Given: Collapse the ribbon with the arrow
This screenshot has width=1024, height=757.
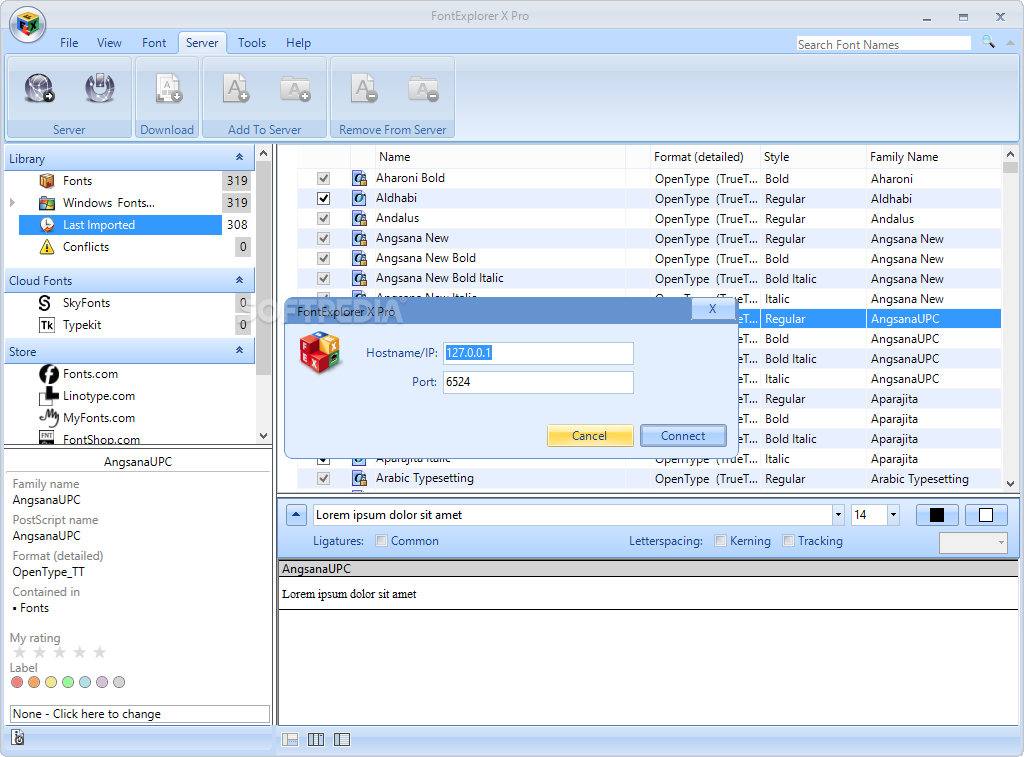Looking at the screenshot, I should pos(1010,42).
